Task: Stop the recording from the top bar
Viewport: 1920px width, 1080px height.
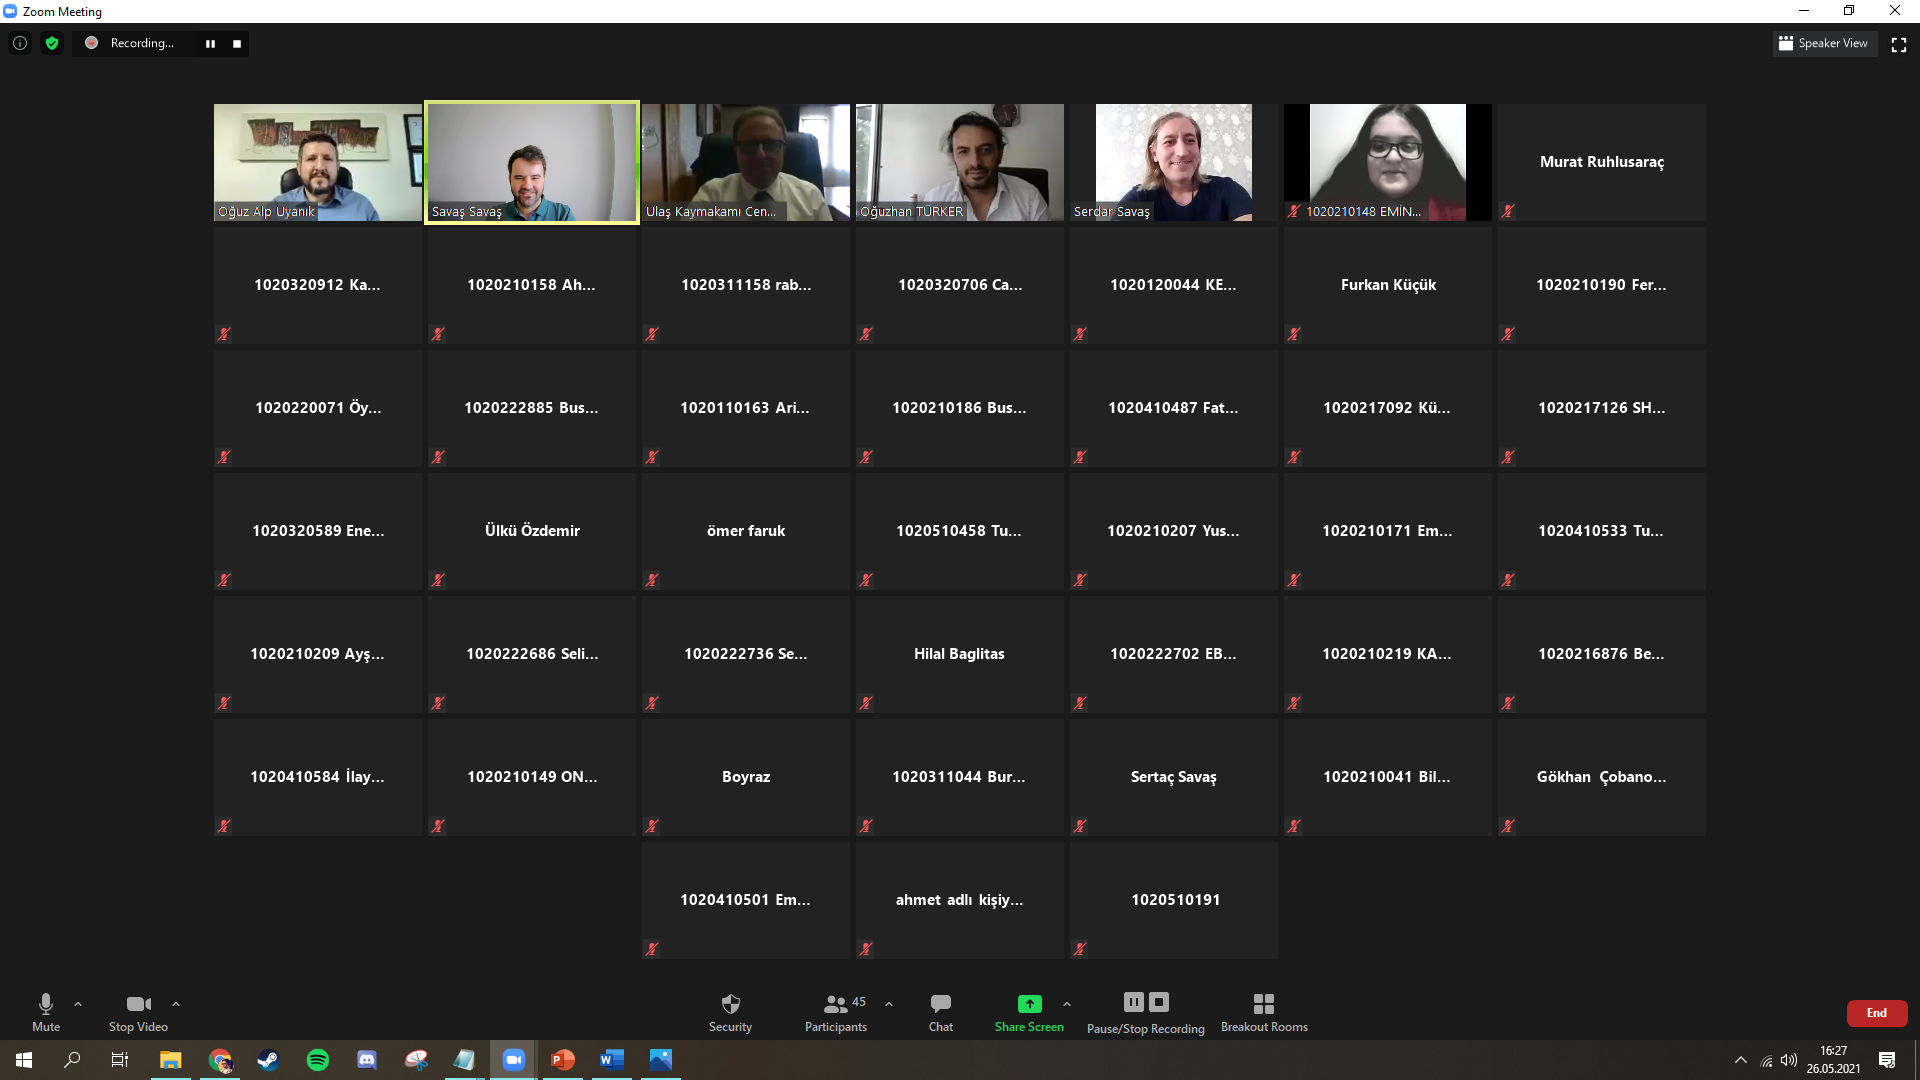Action: (x=237, y=44)
